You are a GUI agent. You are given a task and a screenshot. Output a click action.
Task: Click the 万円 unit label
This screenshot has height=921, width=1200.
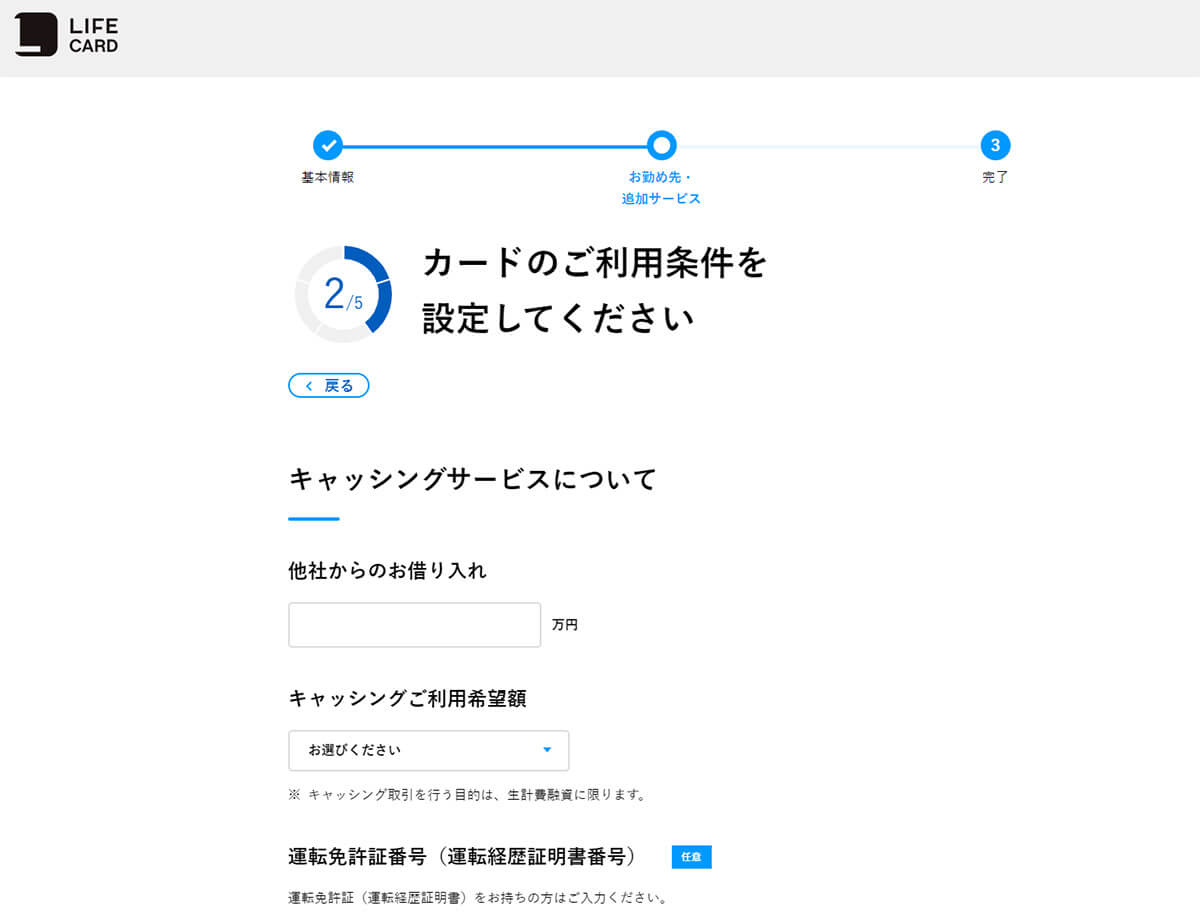tap(565, 625)
